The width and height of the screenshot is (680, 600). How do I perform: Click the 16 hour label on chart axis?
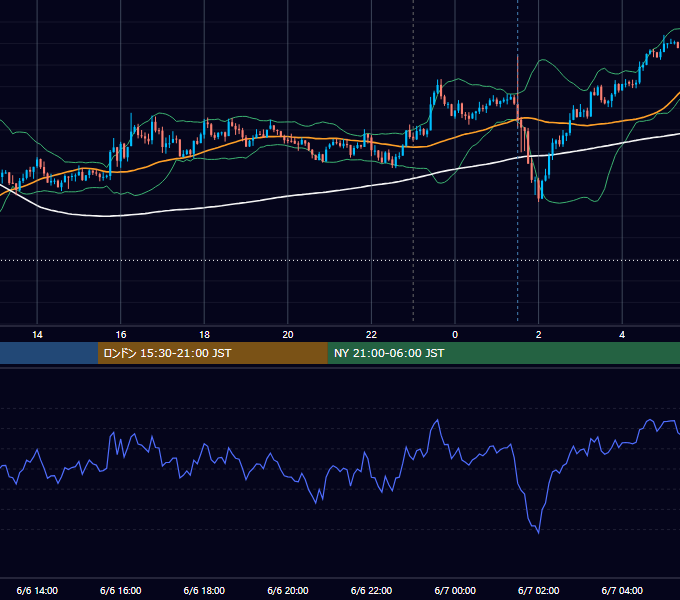tap(121, 335)
